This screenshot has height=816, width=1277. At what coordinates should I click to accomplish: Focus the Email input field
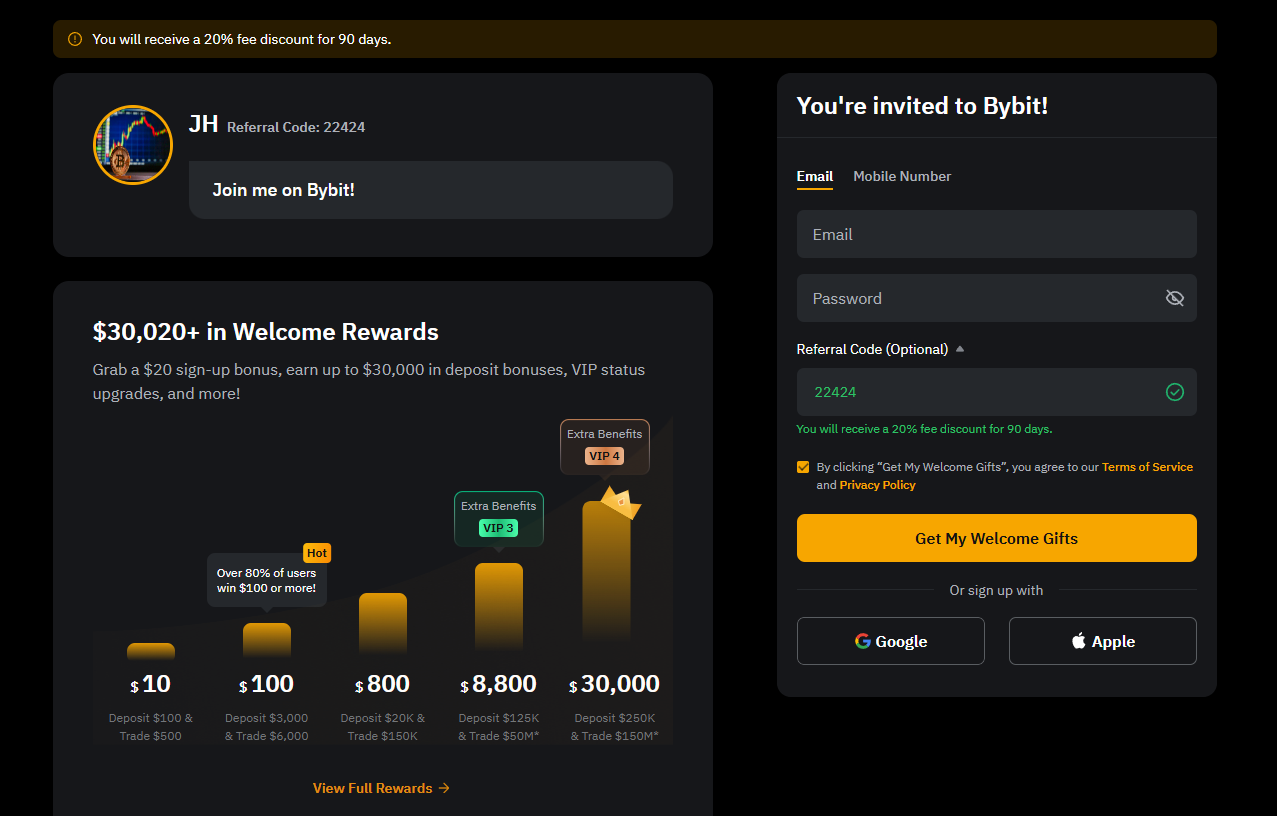point(997,234)
